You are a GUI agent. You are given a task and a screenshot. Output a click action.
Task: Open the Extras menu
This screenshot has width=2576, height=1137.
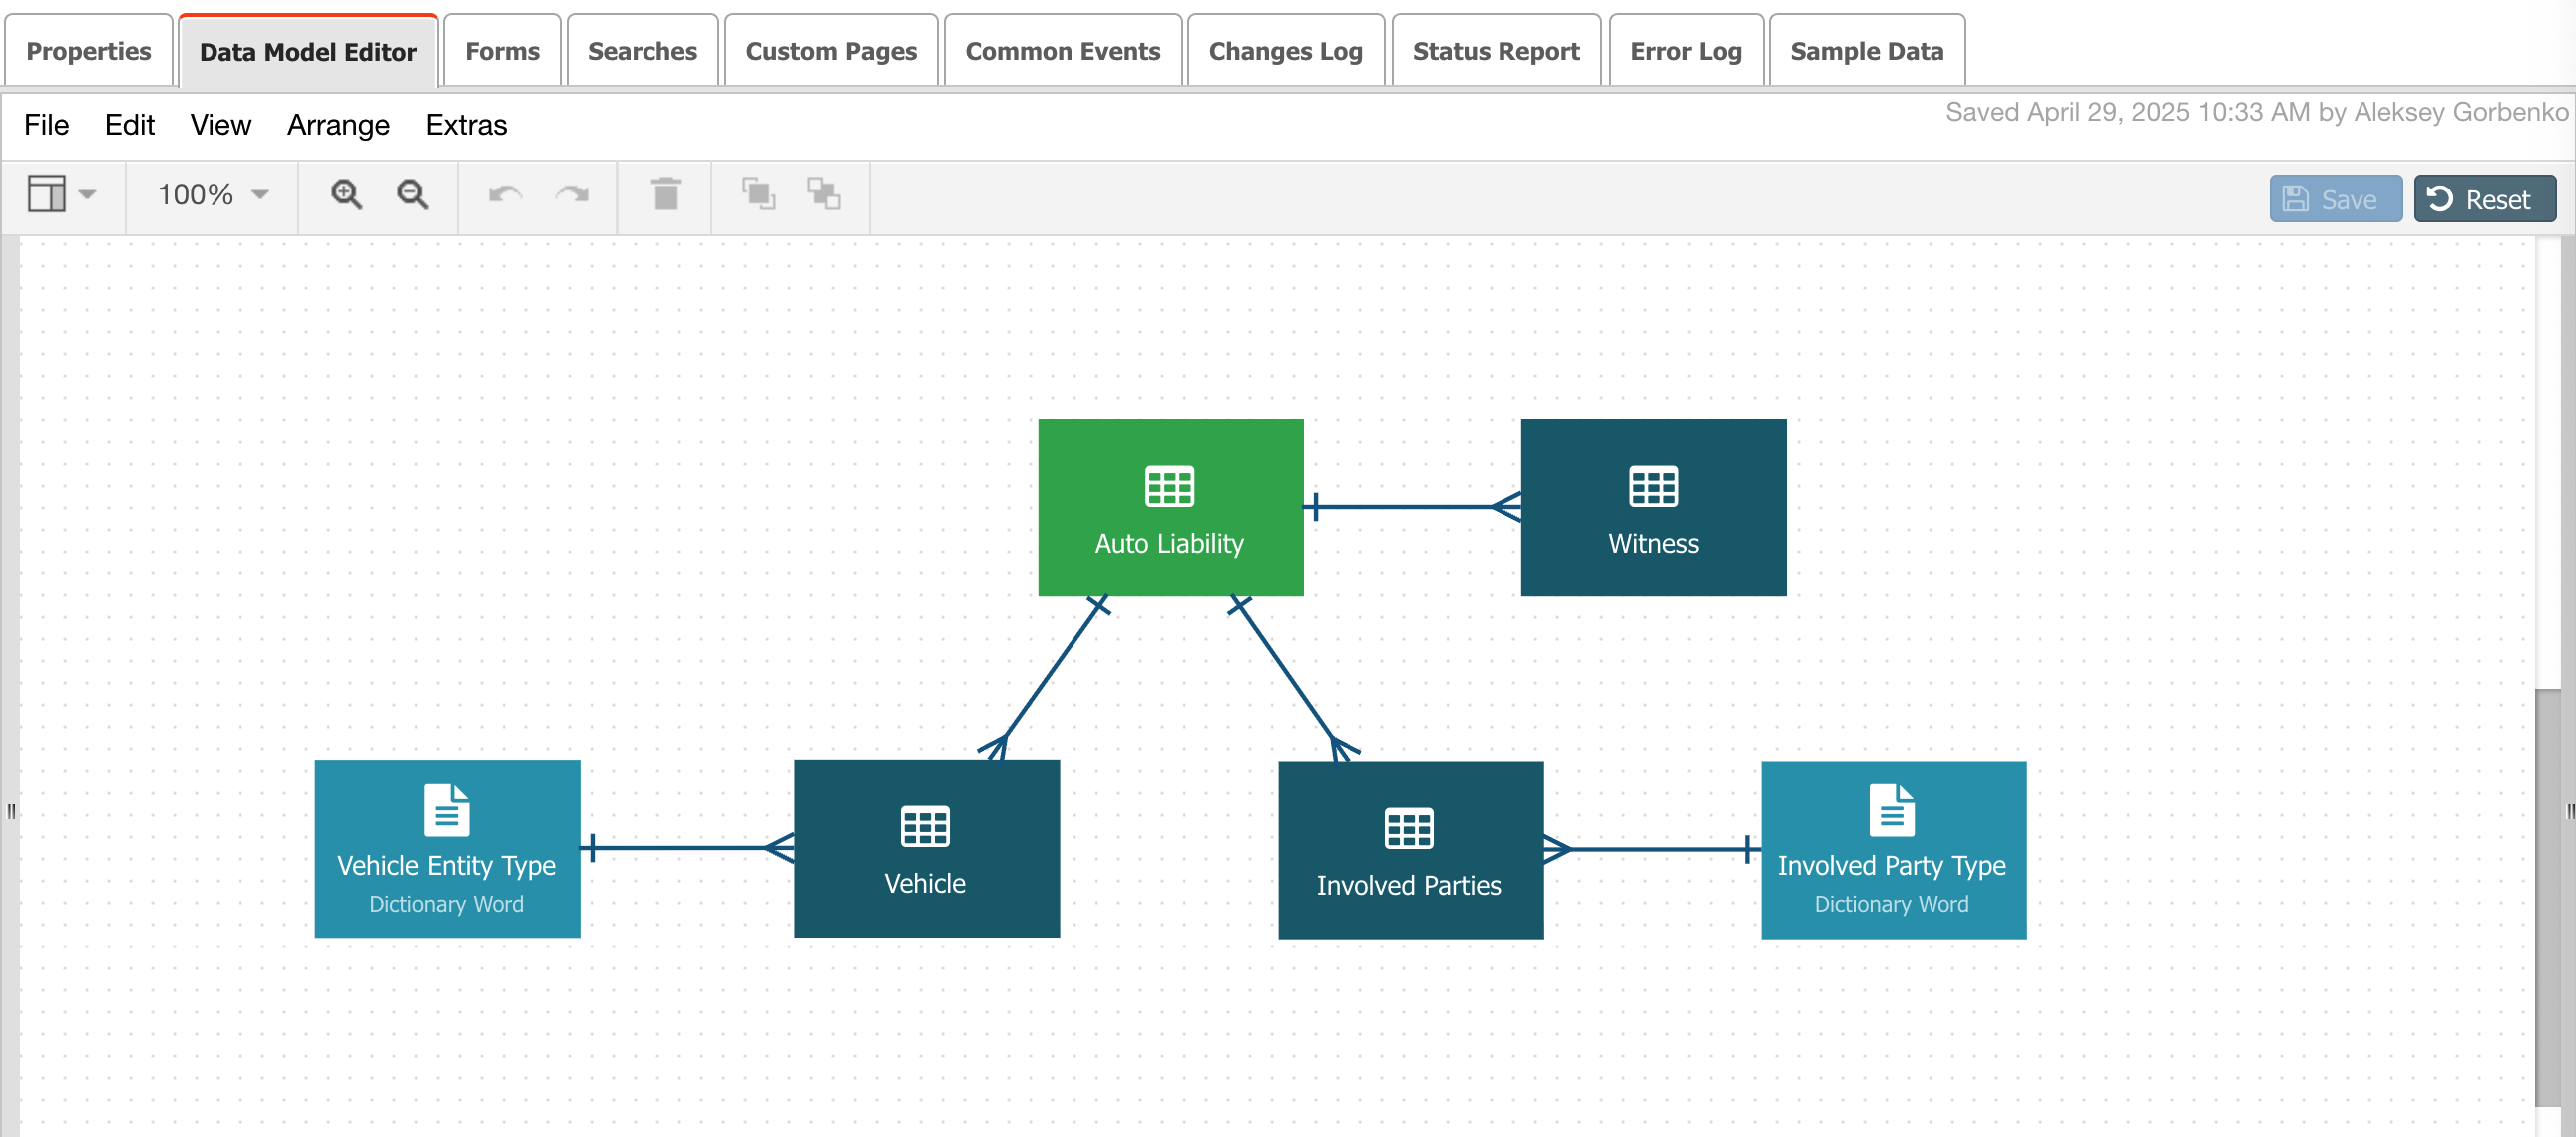click(466, 125)
